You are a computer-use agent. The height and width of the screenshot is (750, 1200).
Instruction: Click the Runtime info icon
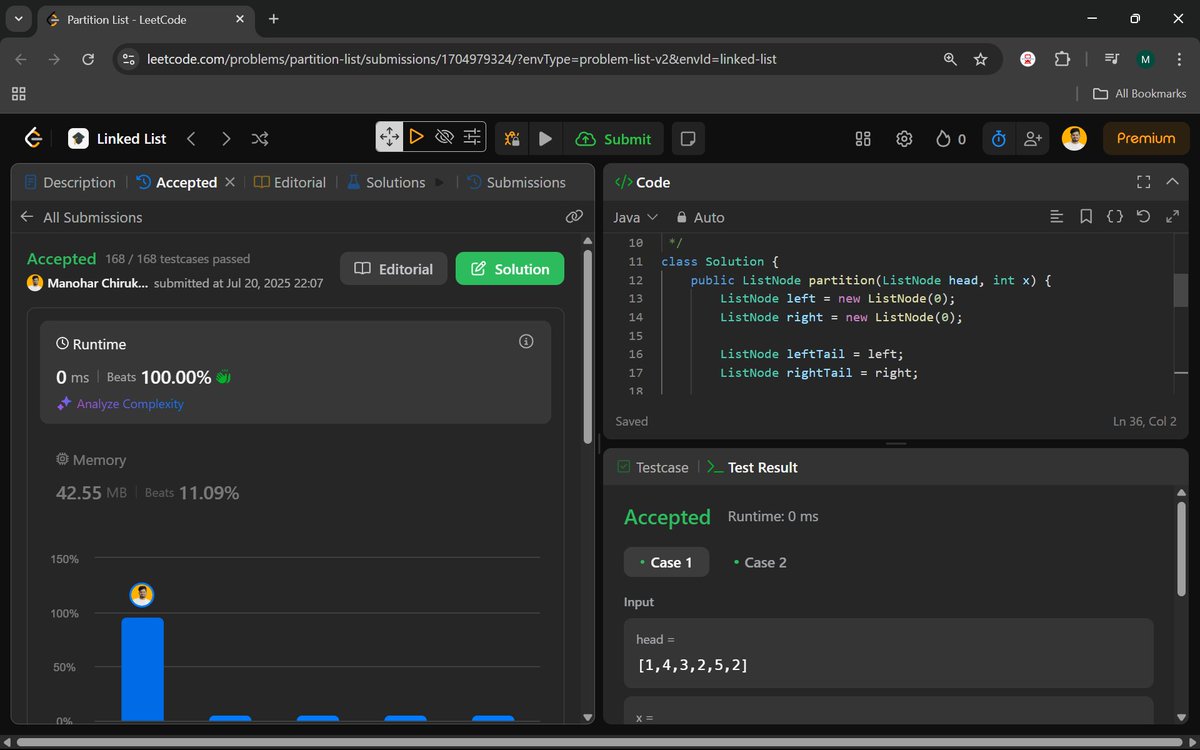pos(526,342)
